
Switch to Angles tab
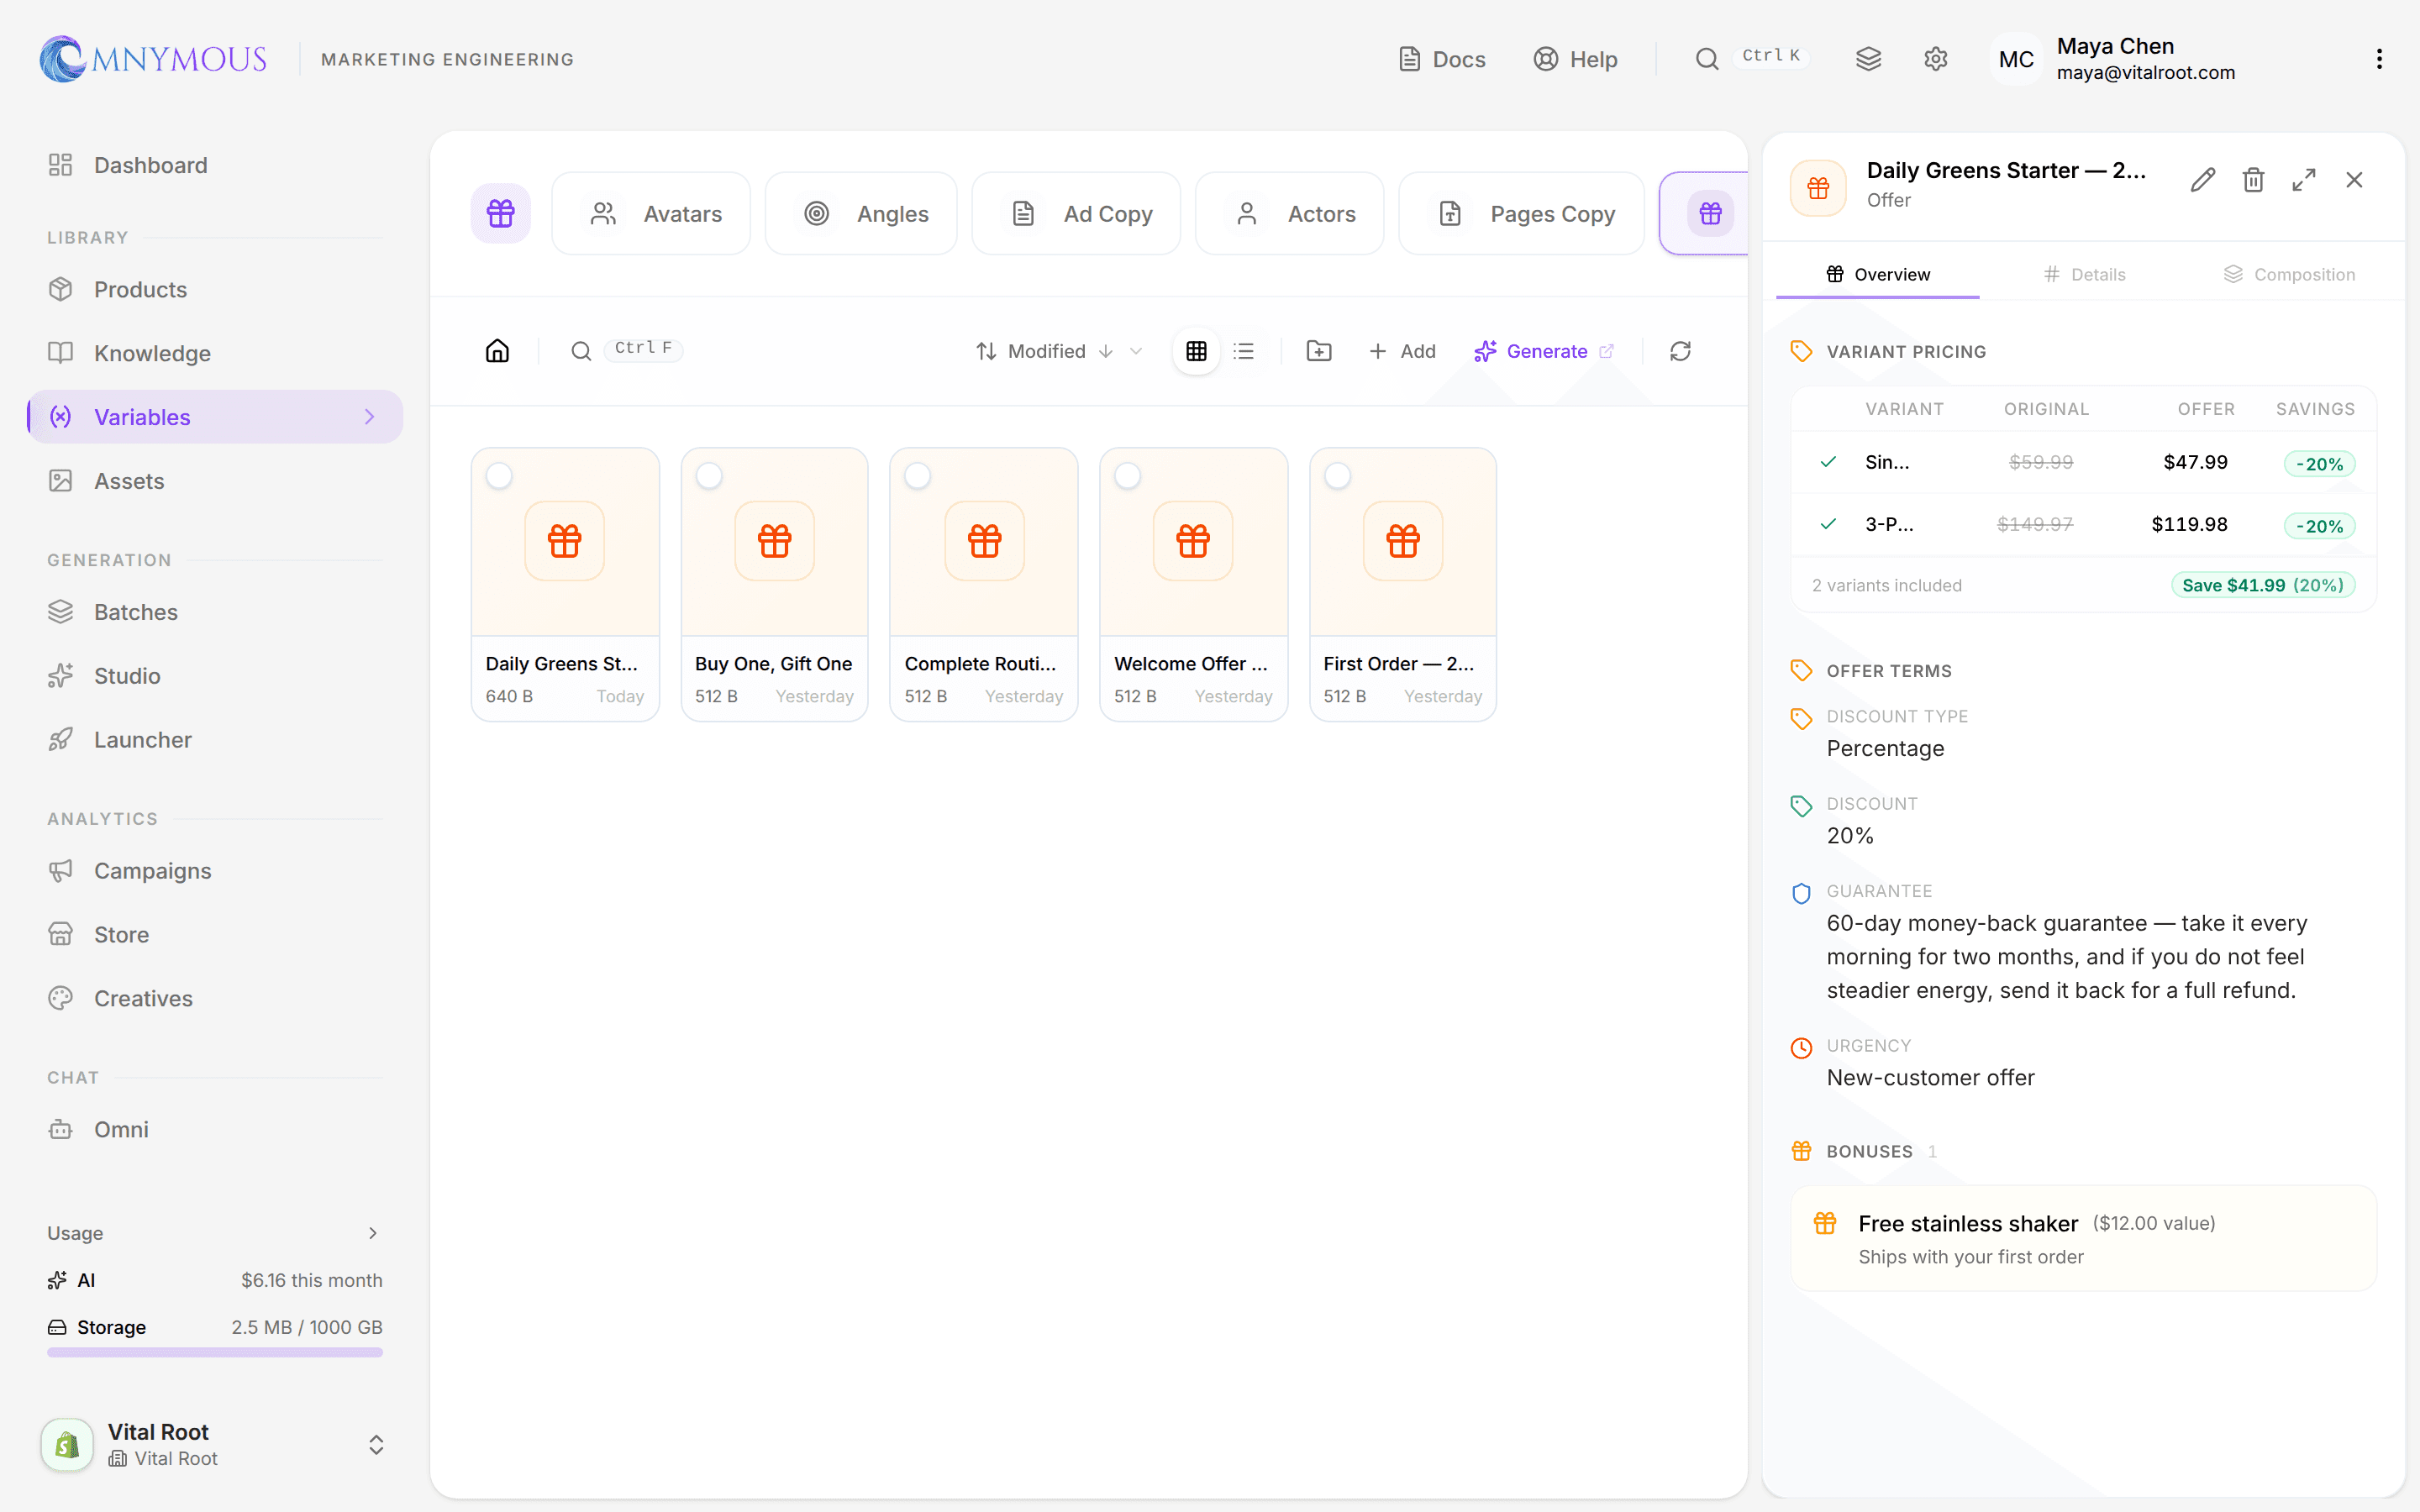tap(861, 213)
